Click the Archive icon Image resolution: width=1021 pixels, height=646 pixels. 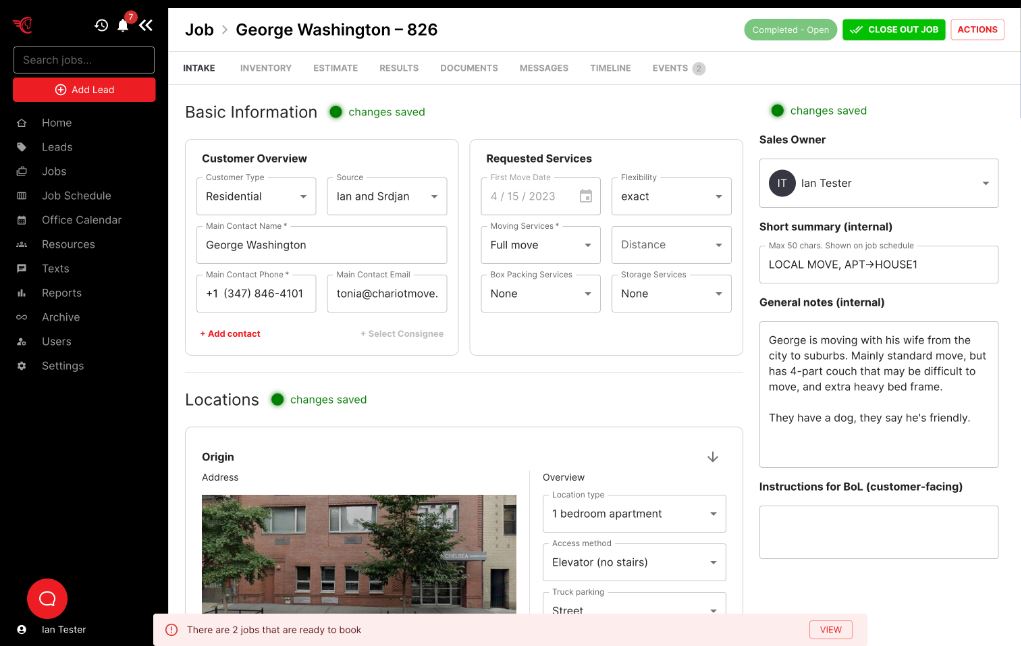click(x=21, y=317)
